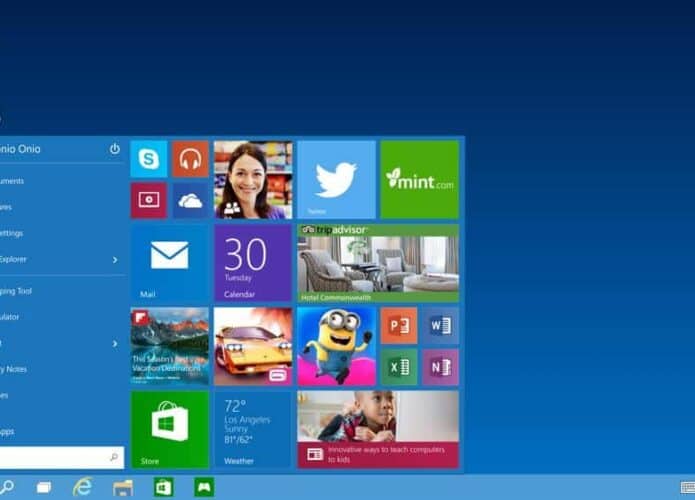Screen dimensions: 695x500
Task: Open the Xbox Games taskbar icon
Action: click(x=204, y=488)
